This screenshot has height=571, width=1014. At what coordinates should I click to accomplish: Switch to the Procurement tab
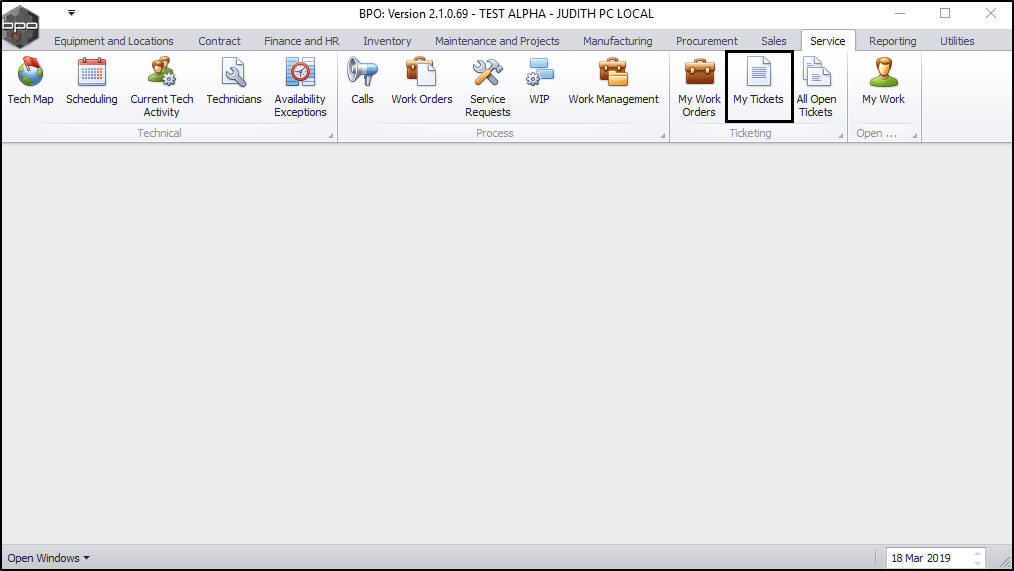coord(707,41)
